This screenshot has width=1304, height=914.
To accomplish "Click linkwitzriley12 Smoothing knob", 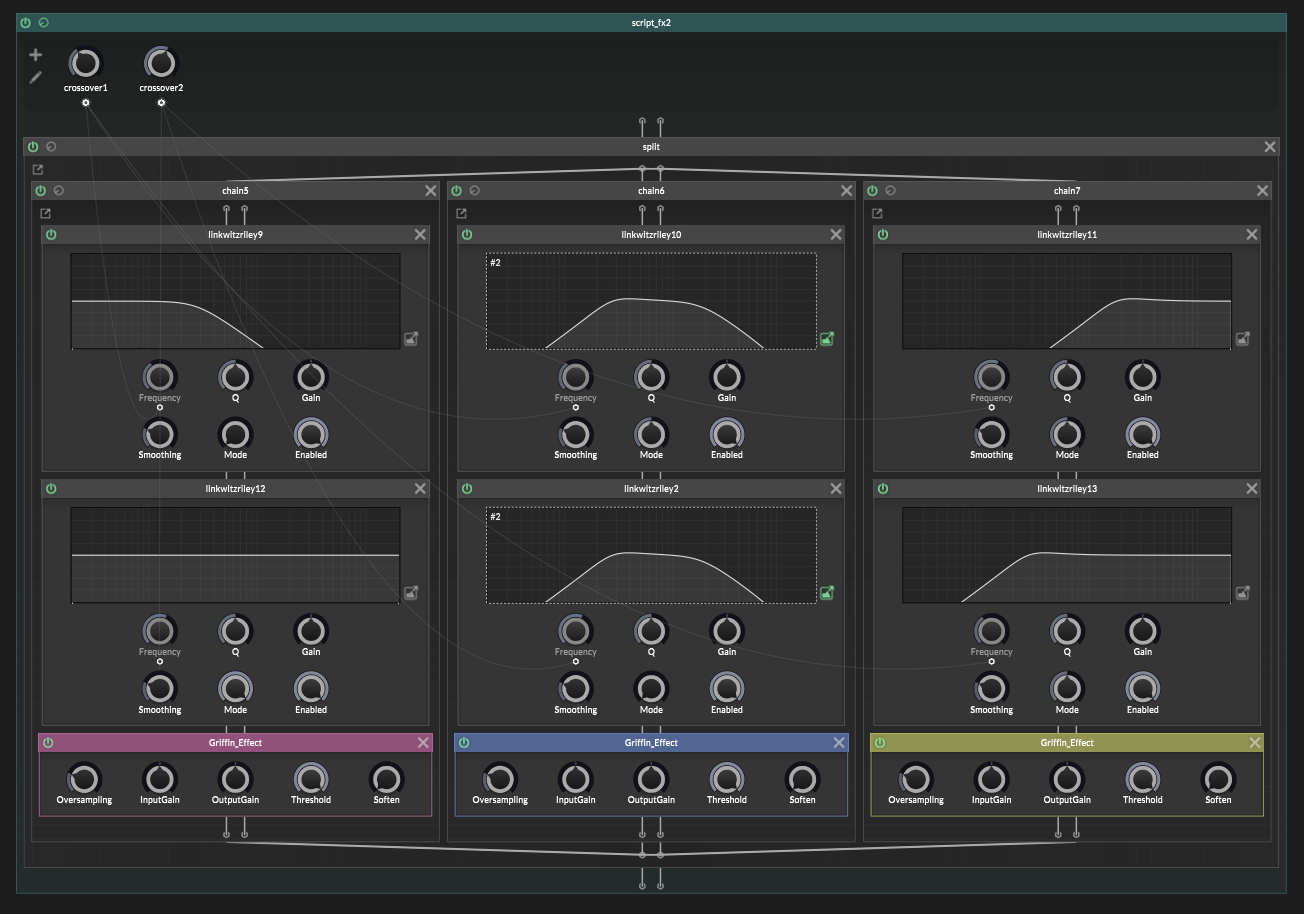I will (160, 688).
